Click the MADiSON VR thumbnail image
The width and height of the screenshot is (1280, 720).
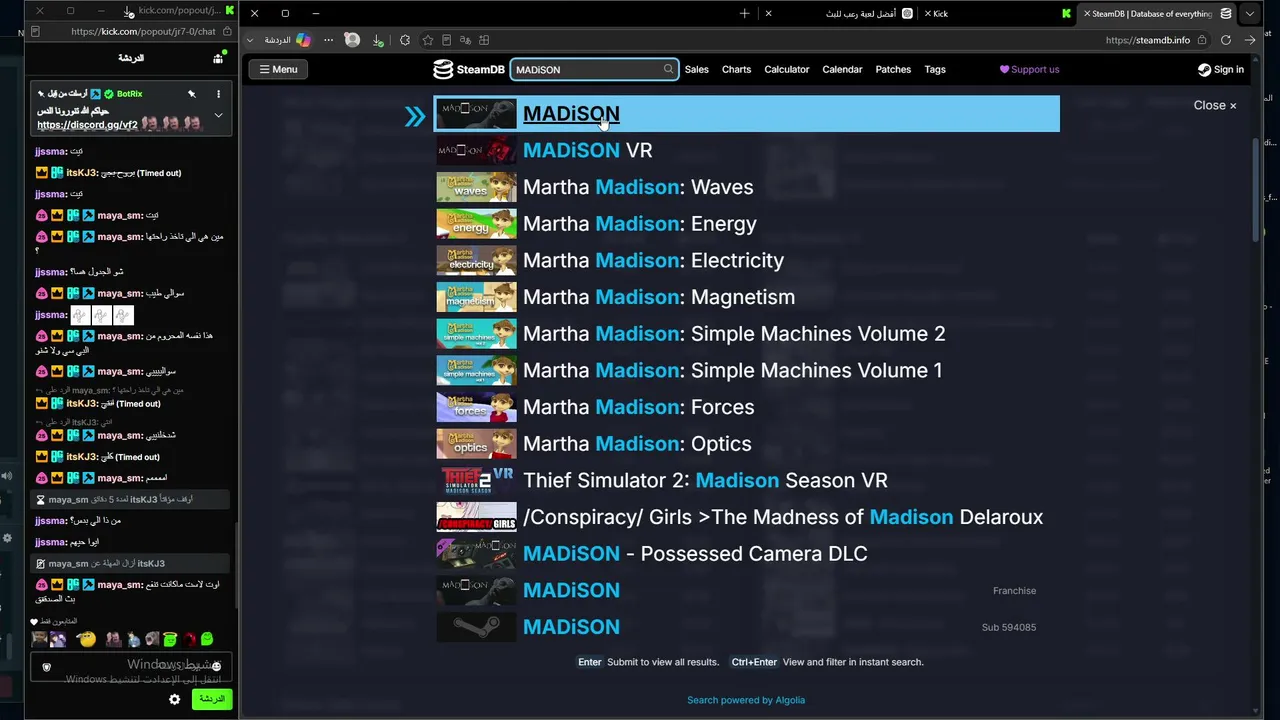477,151
